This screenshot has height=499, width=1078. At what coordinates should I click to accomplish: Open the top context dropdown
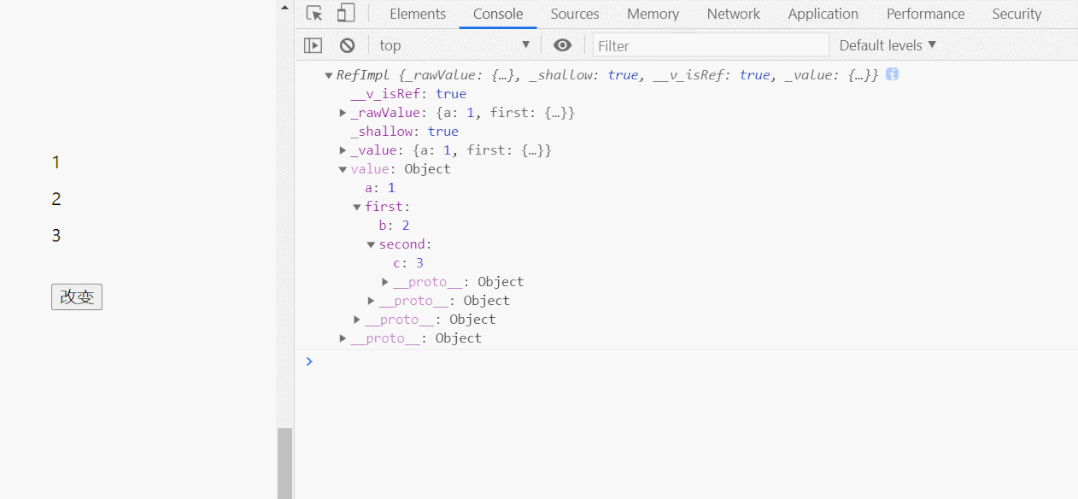coord(454,45)
